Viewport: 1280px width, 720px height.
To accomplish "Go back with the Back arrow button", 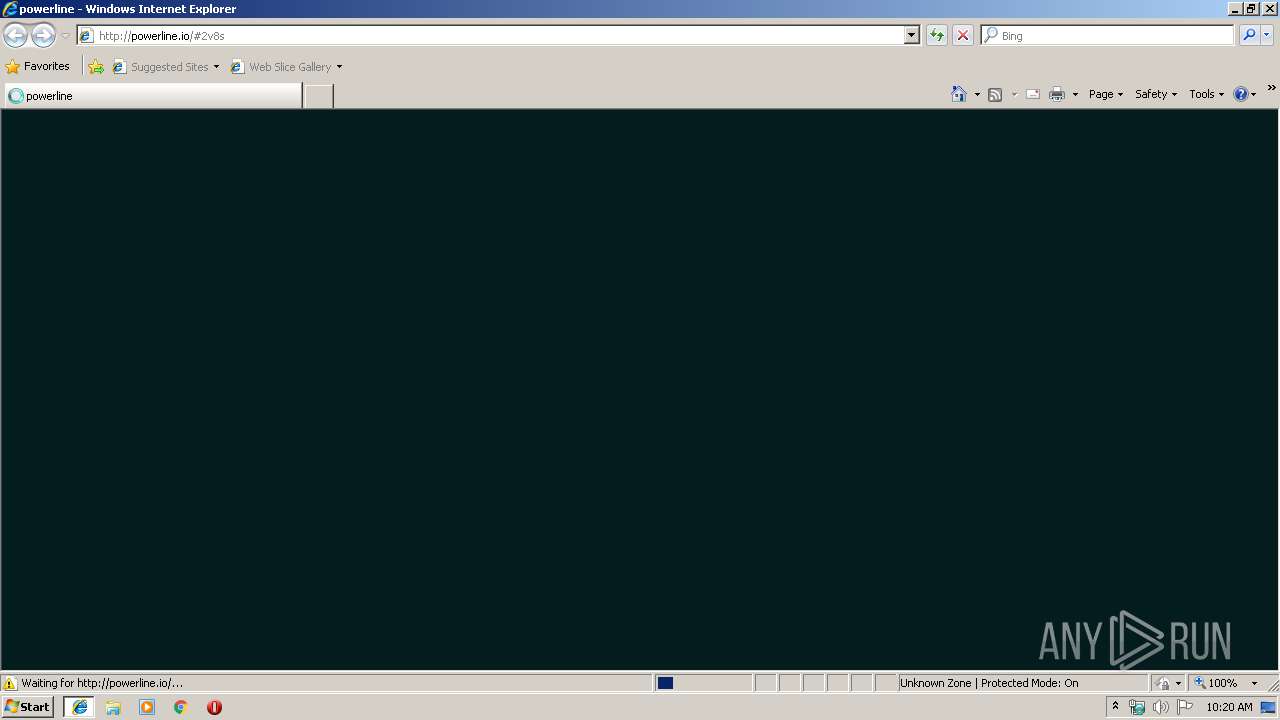I will (x=15, y=36).
